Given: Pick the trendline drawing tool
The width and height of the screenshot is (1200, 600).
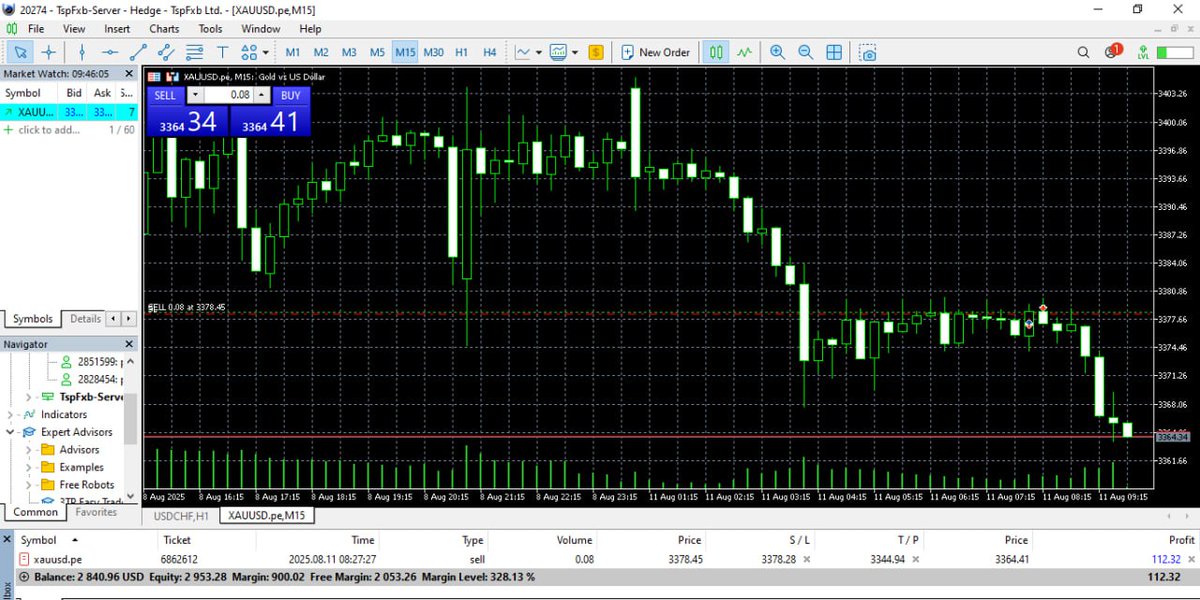Looking at the screenshot, I should [138, 52].
